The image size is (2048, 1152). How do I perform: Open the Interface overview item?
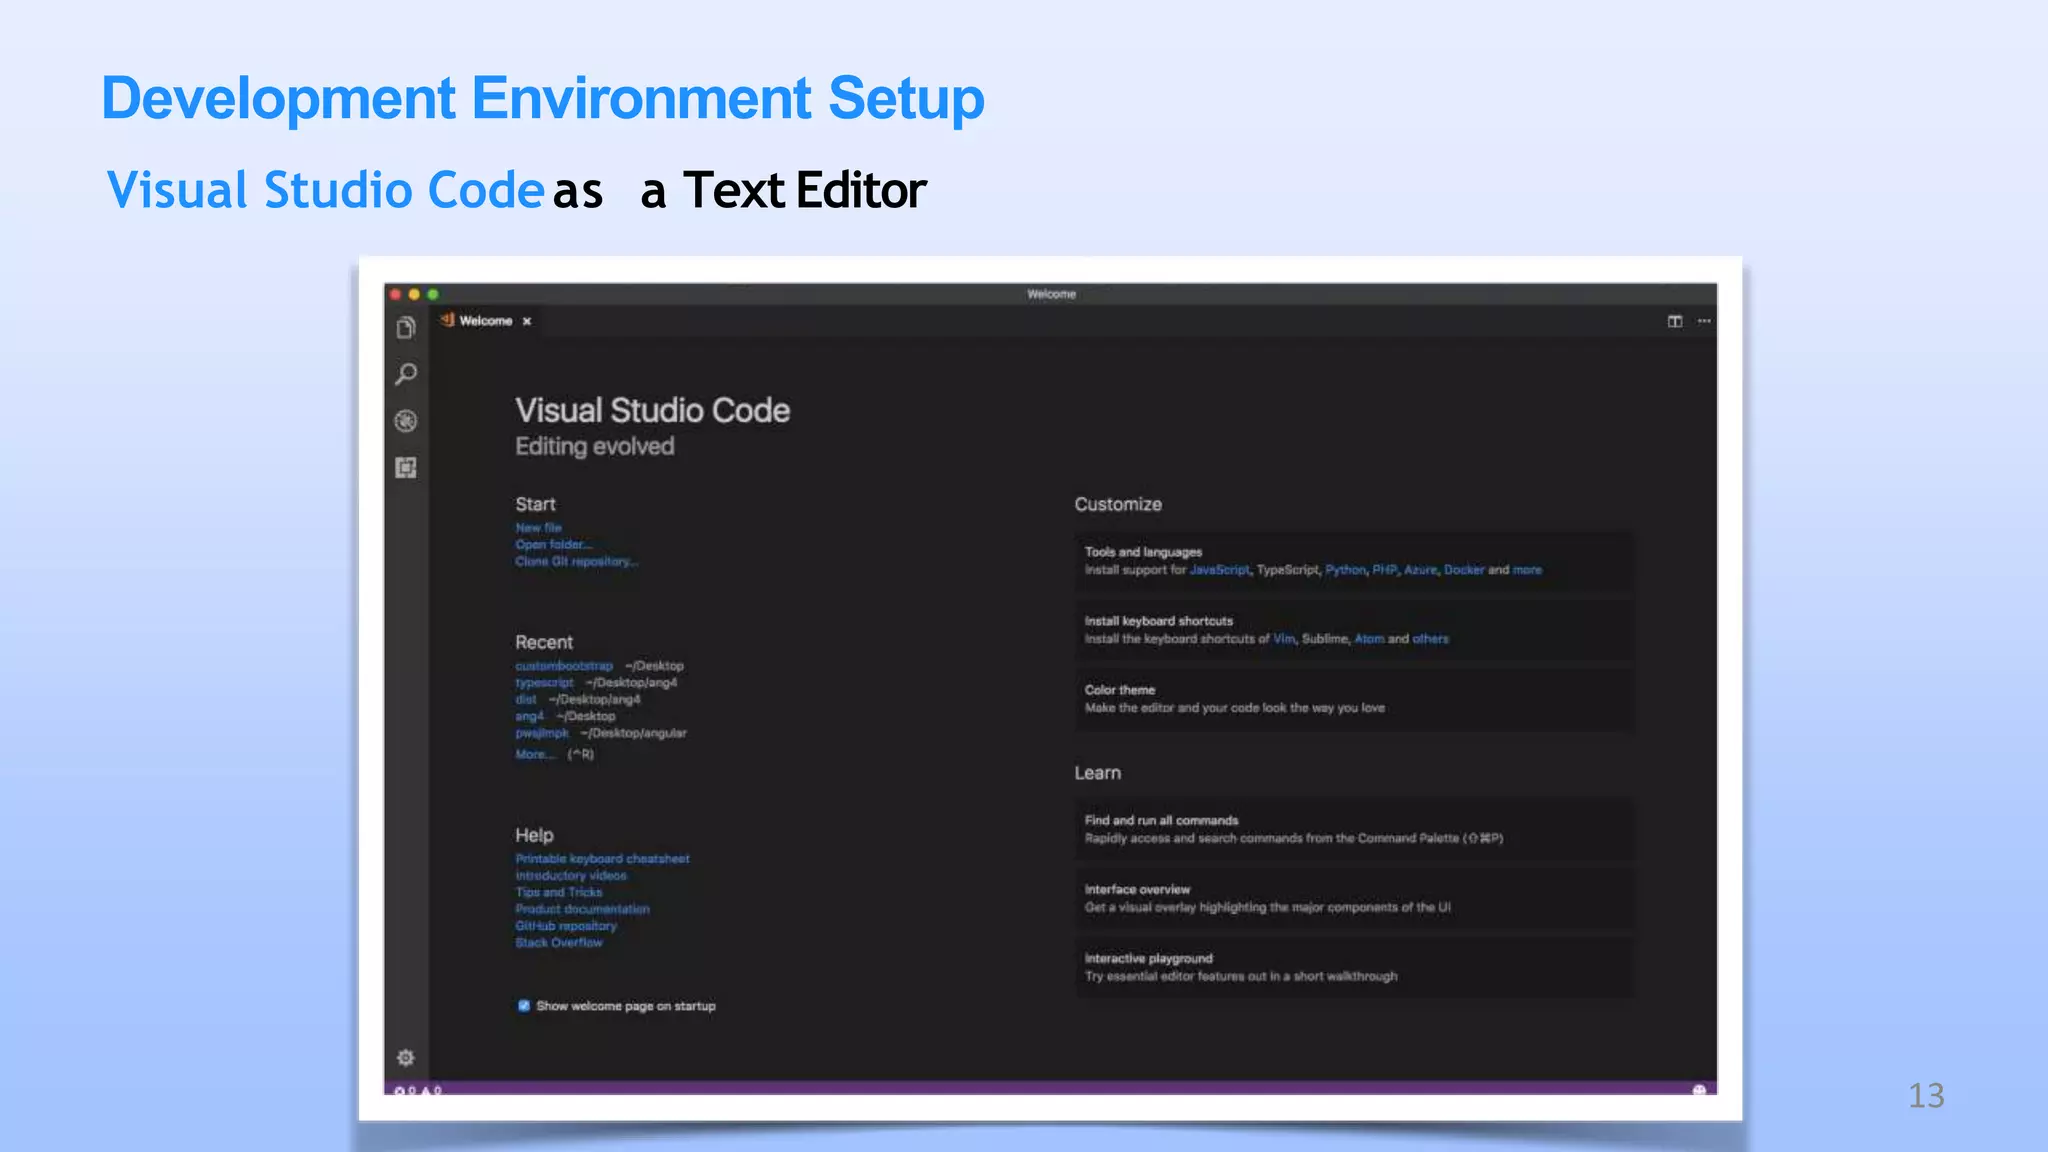pos(1354,898)
